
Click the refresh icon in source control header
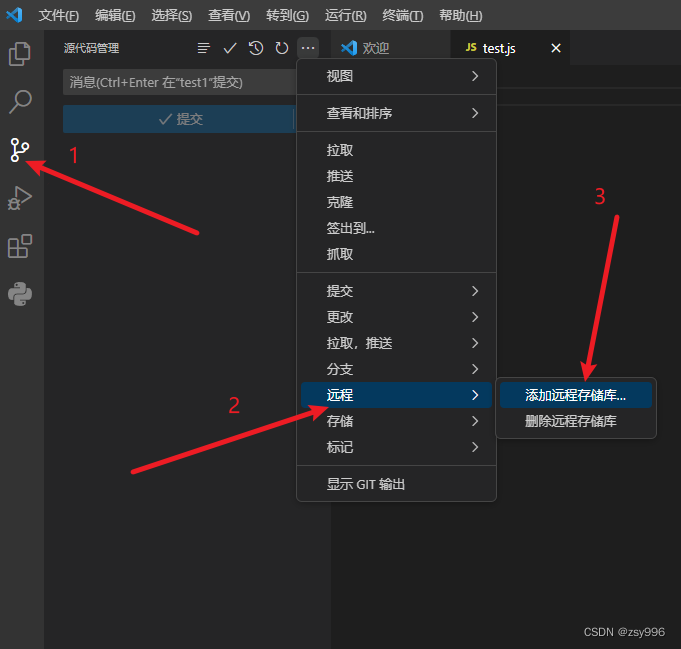pyautogui.click(x=282, y=48)
